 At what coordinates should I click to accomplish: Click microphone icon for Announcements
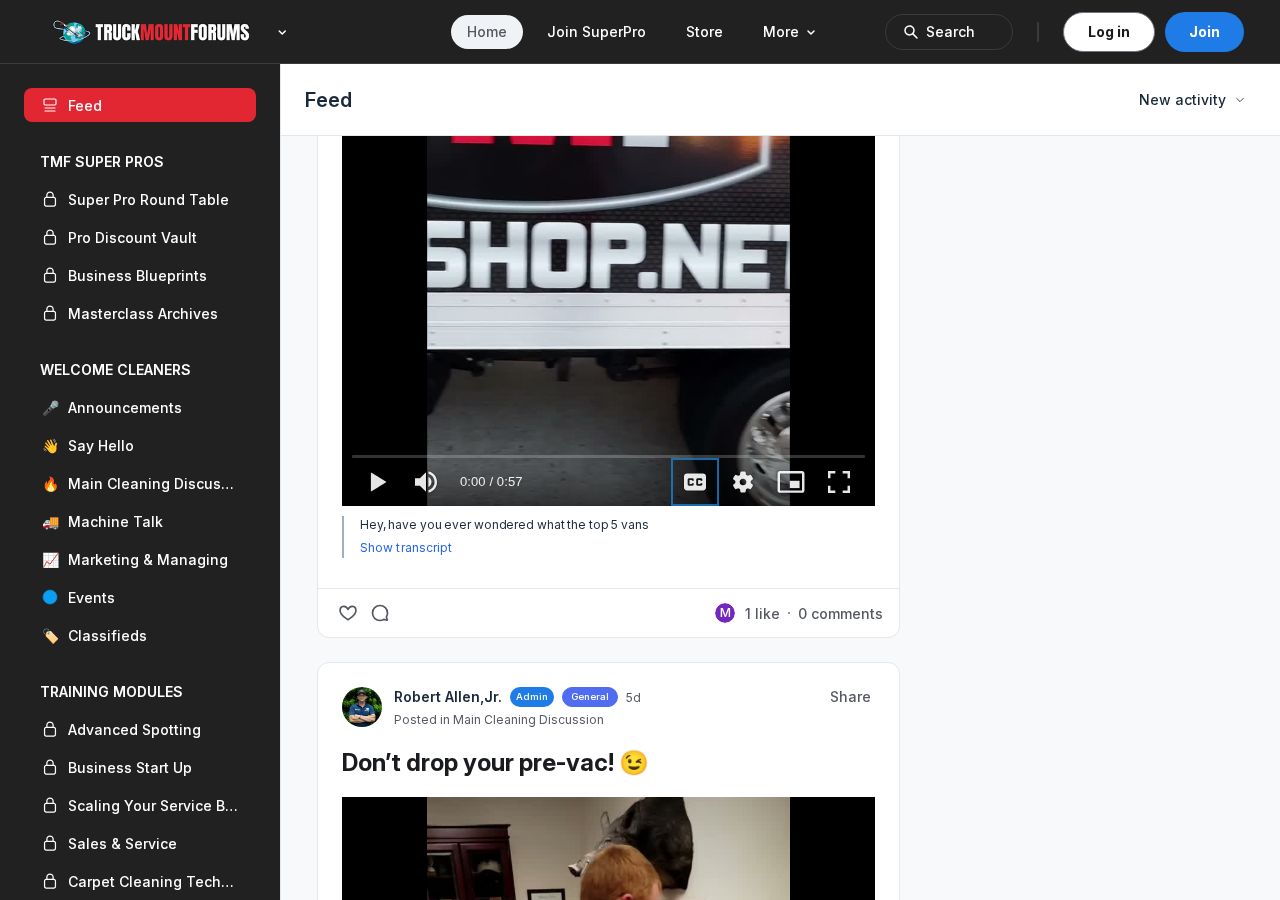(x=50, y=408)
